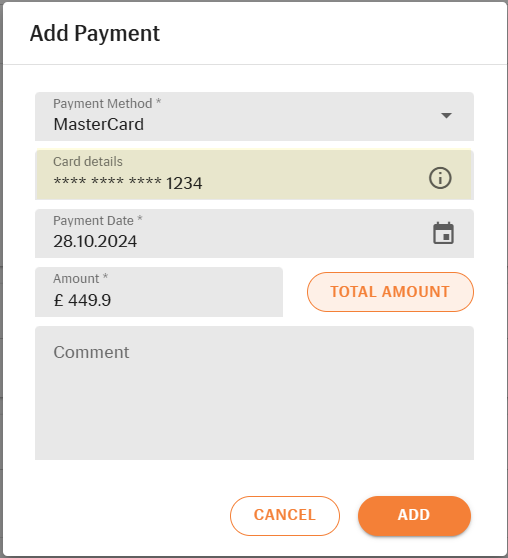Click the card details info icon
508x558 pixels.
440,178
